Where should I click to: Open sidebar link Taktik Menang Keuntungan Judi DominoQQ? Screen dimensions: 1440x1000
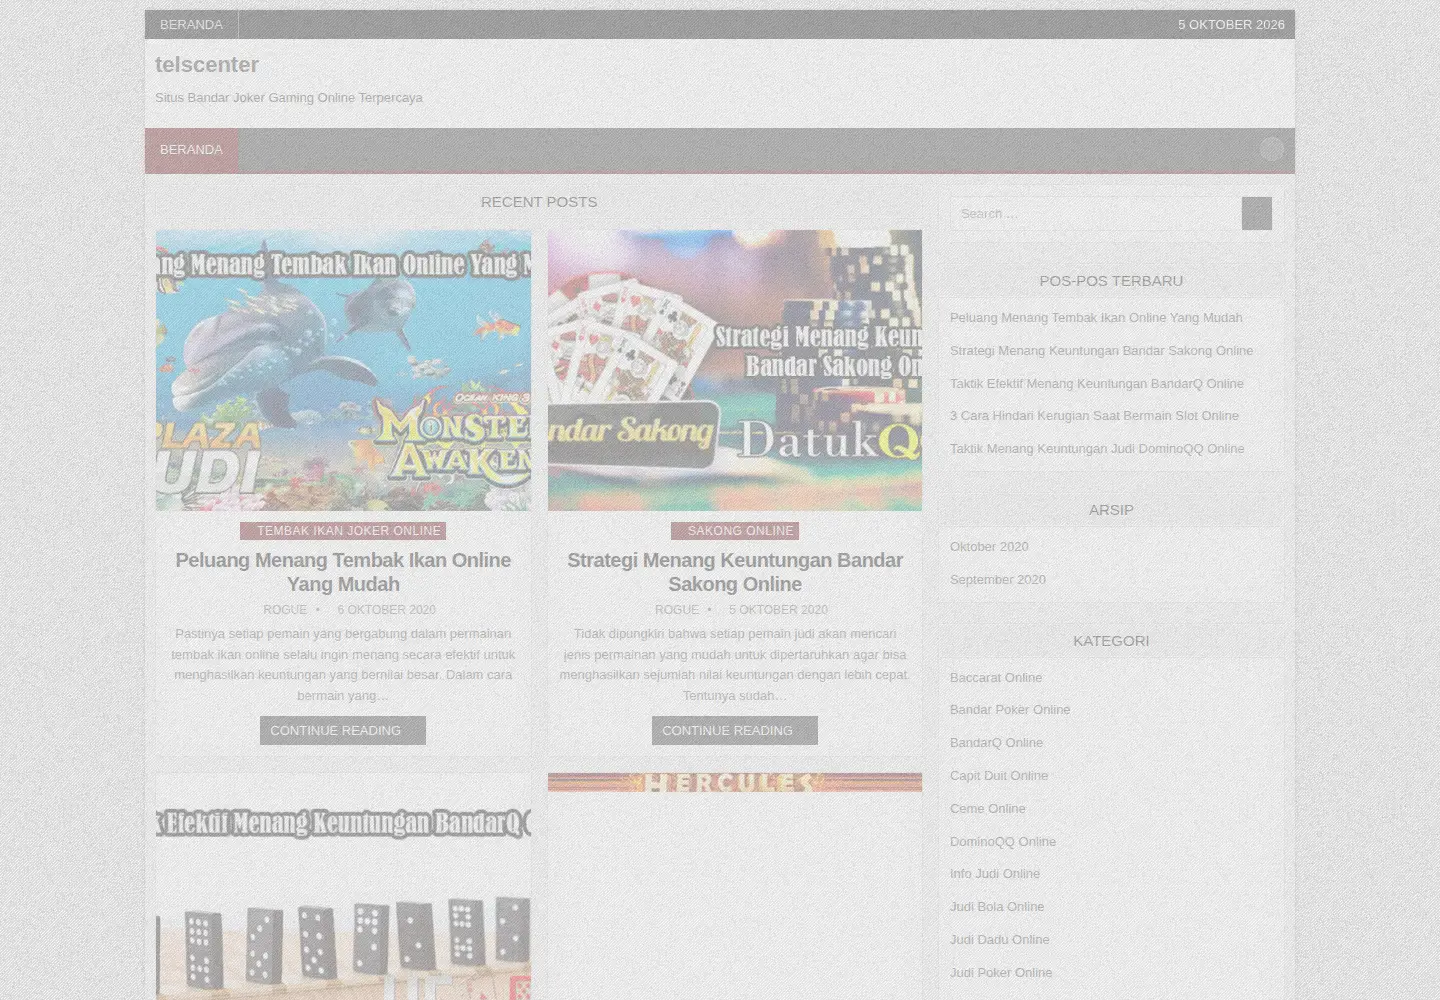(1097, 448)
